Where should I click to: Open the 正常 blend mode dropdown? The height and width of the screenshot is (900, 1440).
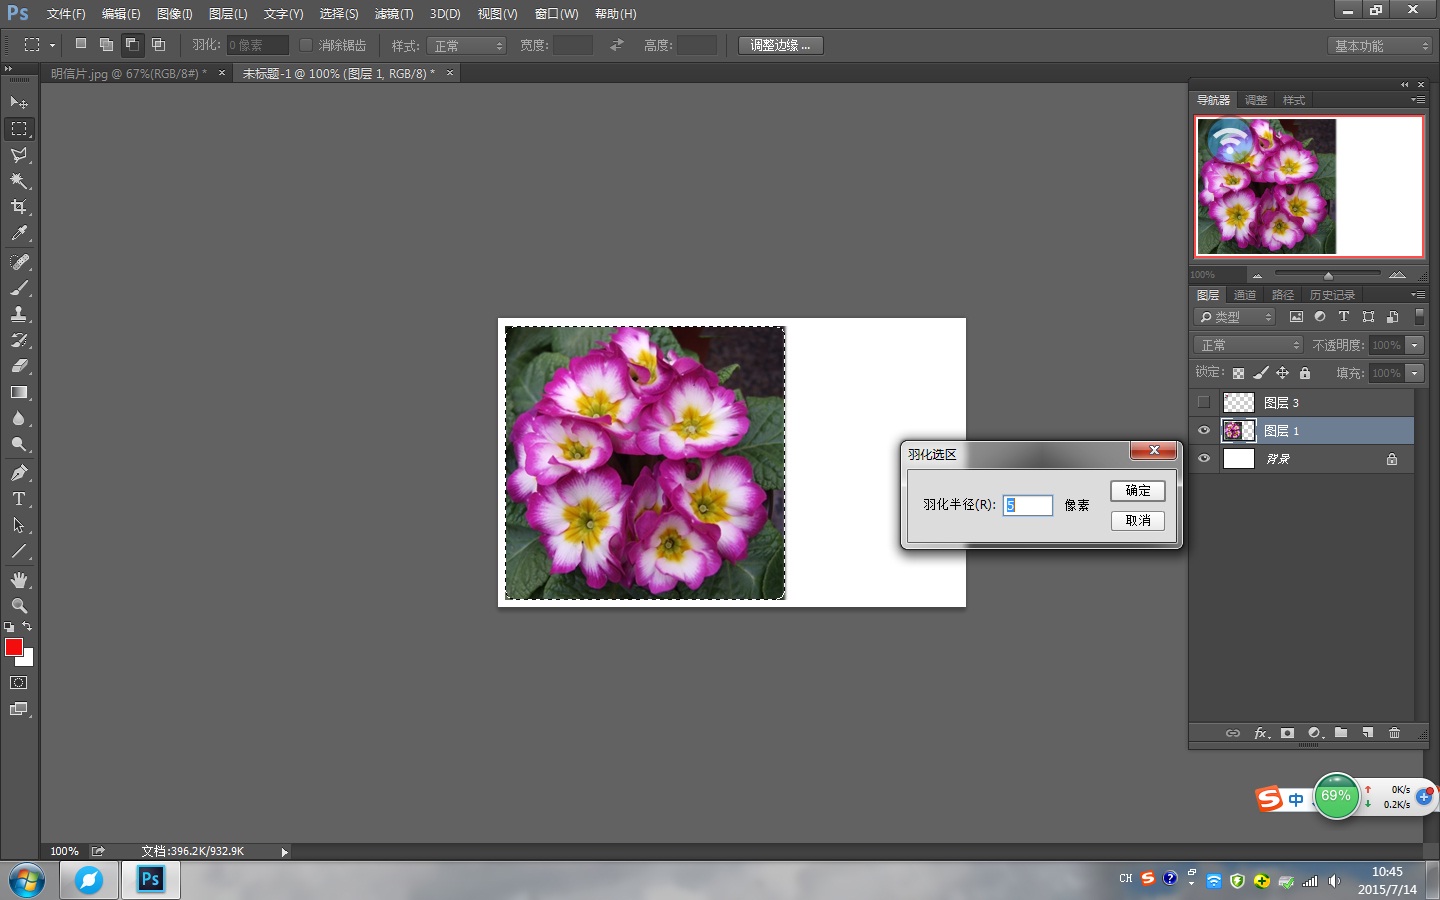(x=1249, y=345)
